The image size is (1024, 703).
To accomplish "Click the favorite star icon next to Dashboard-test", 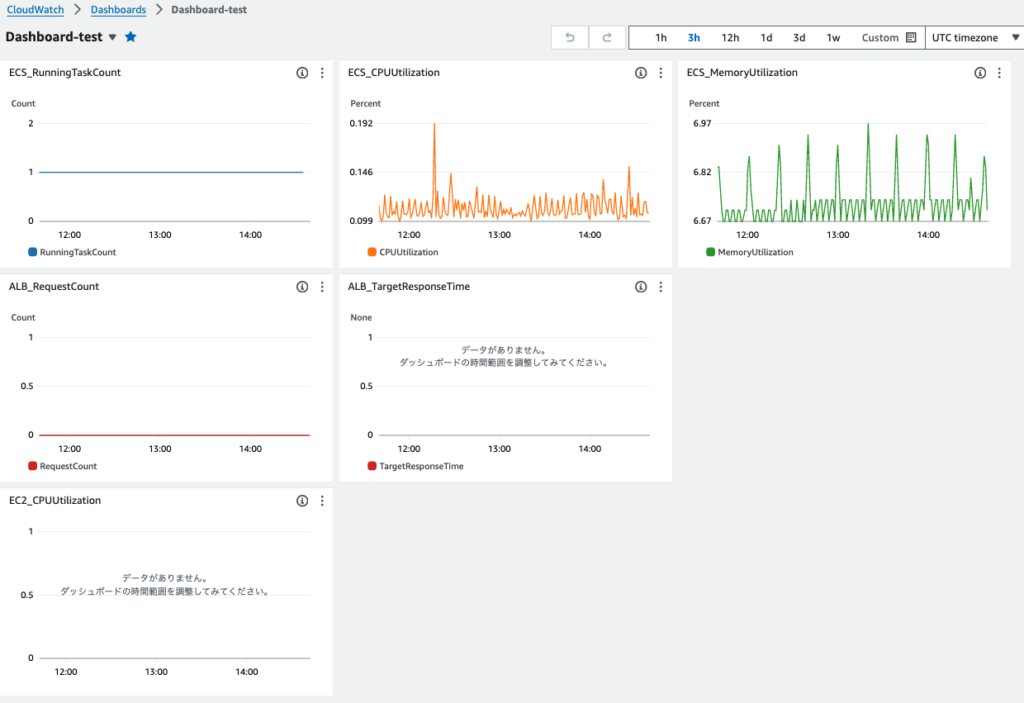I will (131, 37).
